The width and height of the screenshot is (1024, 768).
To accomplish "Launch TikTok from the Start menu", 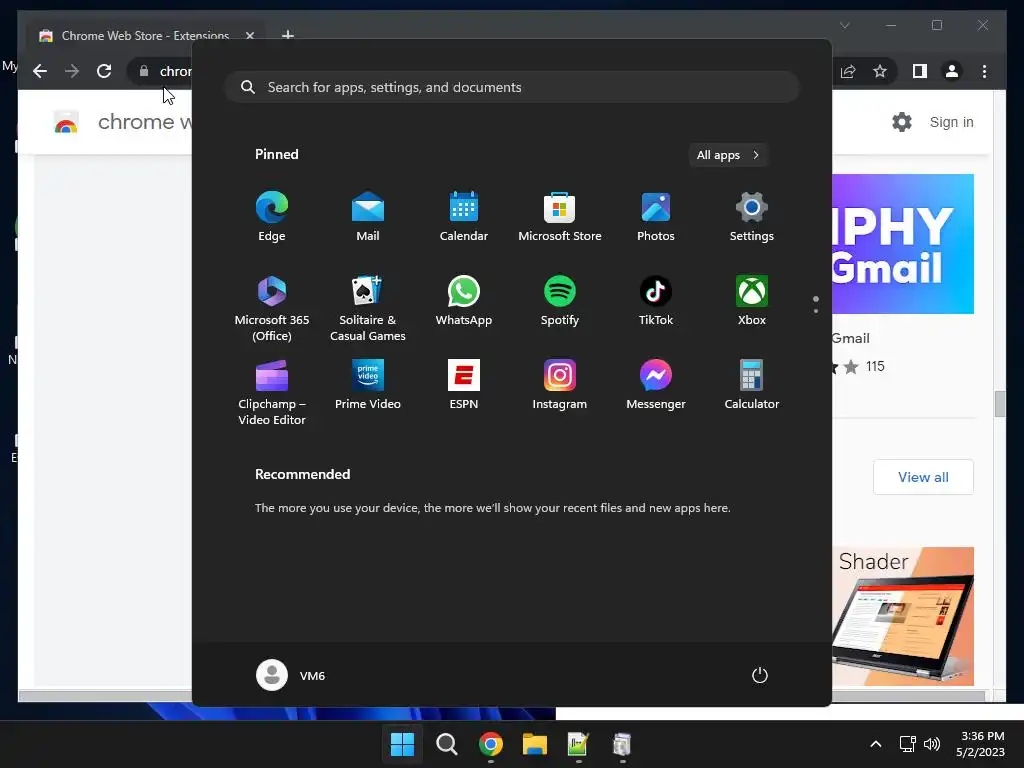I will pos(656,300).
